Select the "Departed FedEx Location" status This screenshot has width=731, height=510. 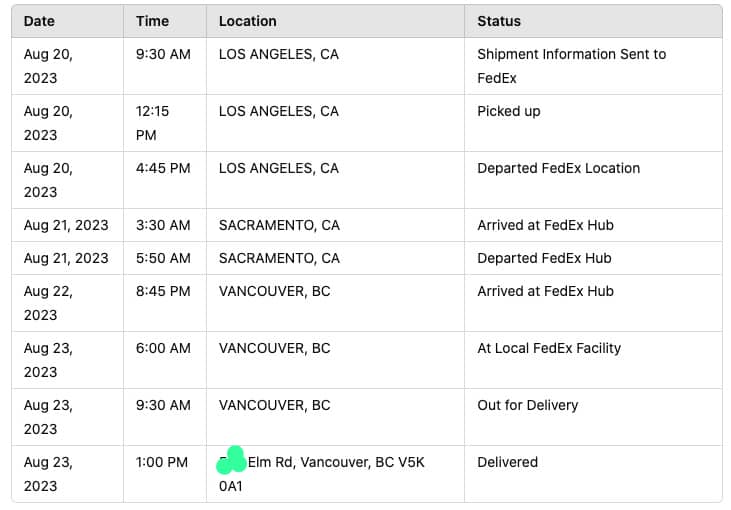[558, 168]
